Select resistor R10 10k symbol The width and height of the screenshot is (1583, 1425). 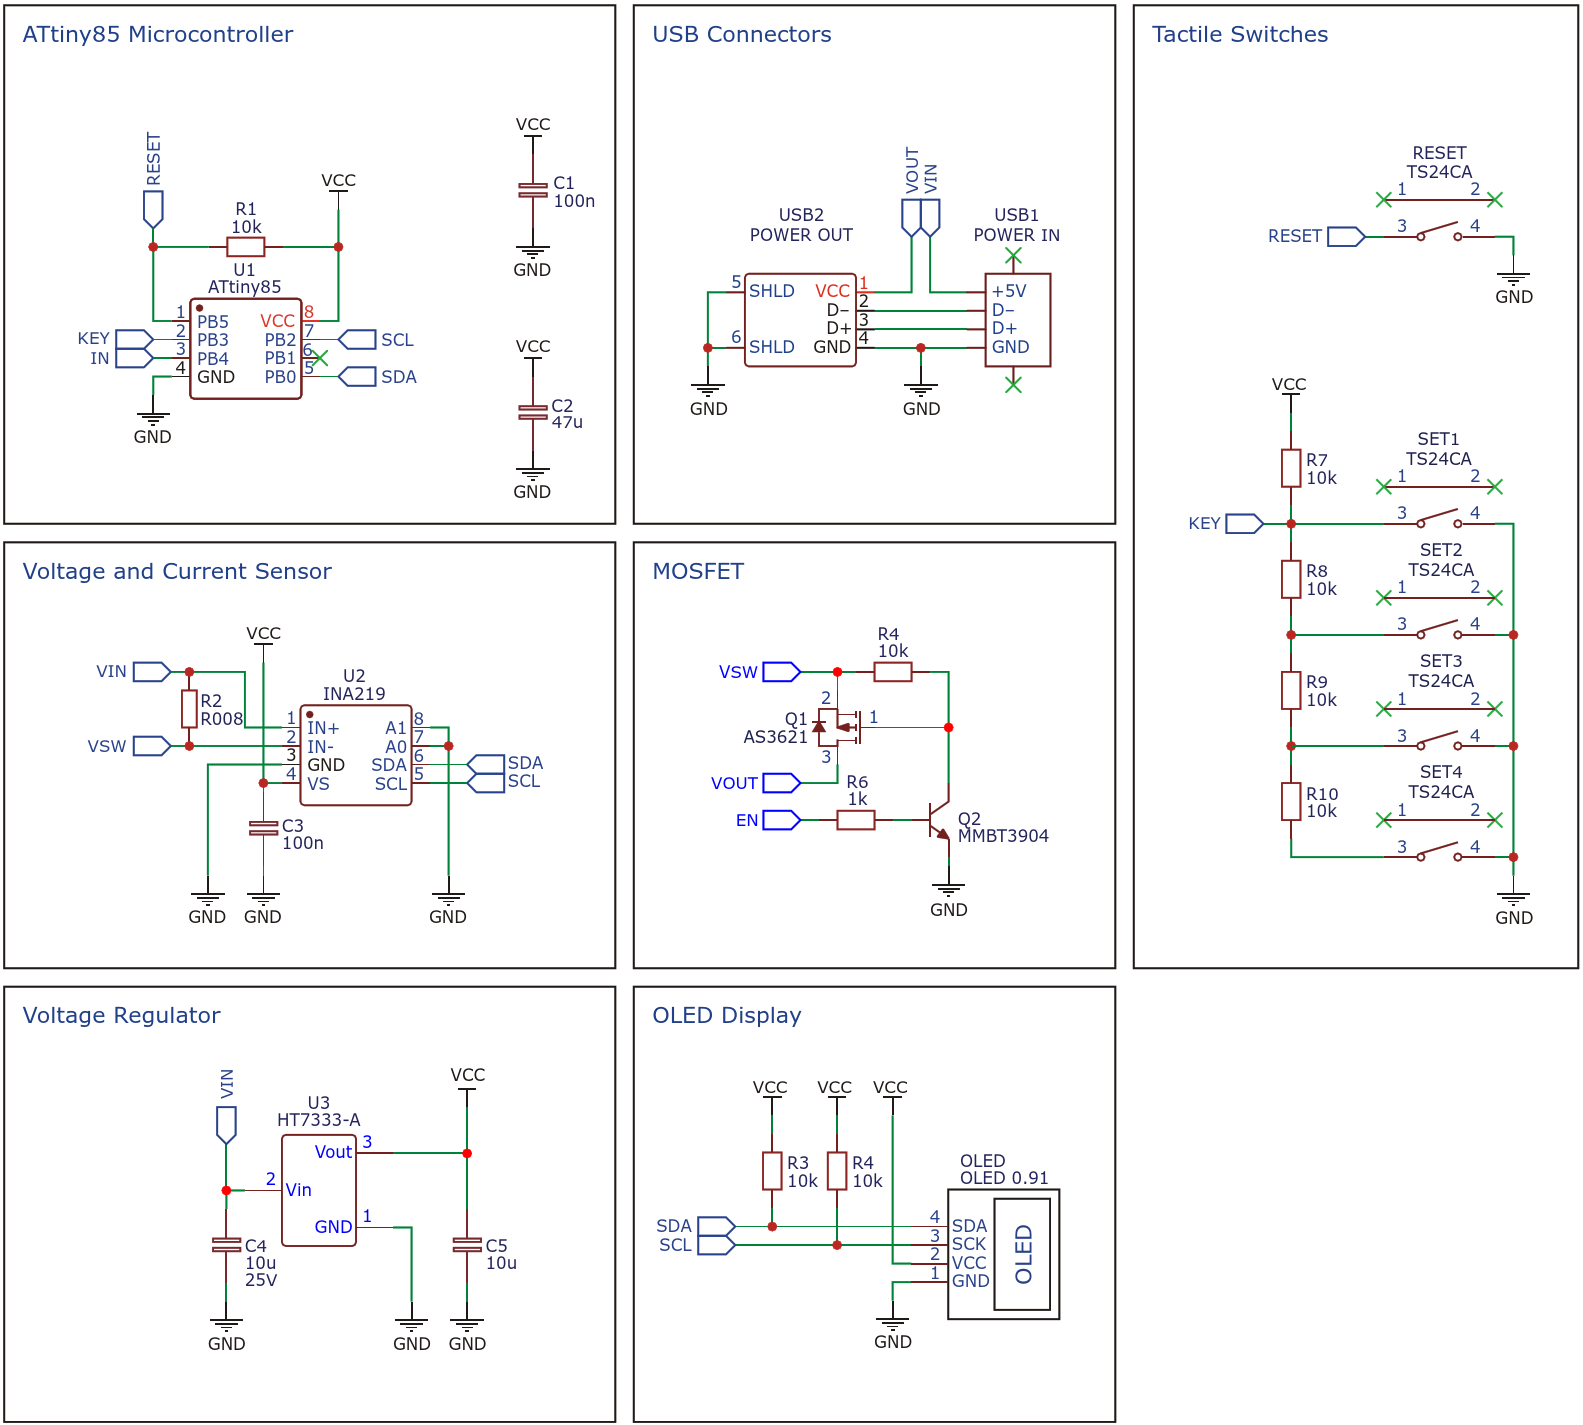click(x=1291, y=801)
